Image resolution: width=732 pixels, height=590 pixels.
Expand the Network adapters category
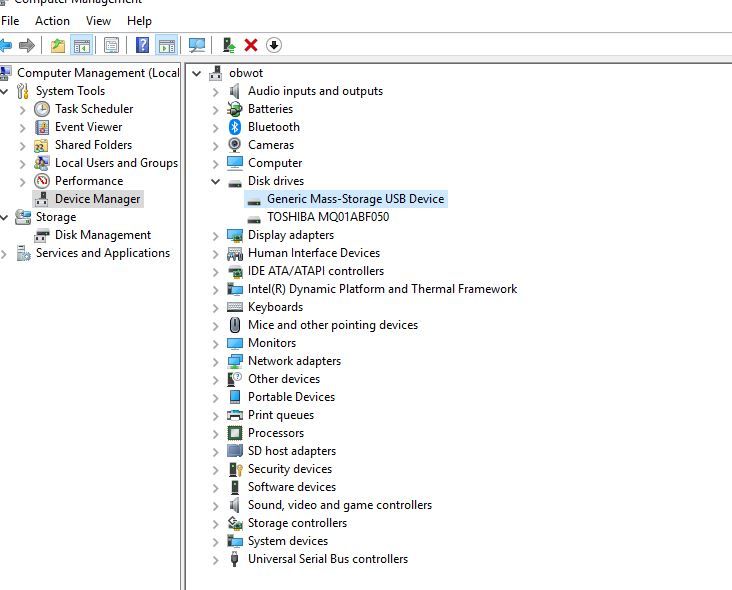(215, 361)
